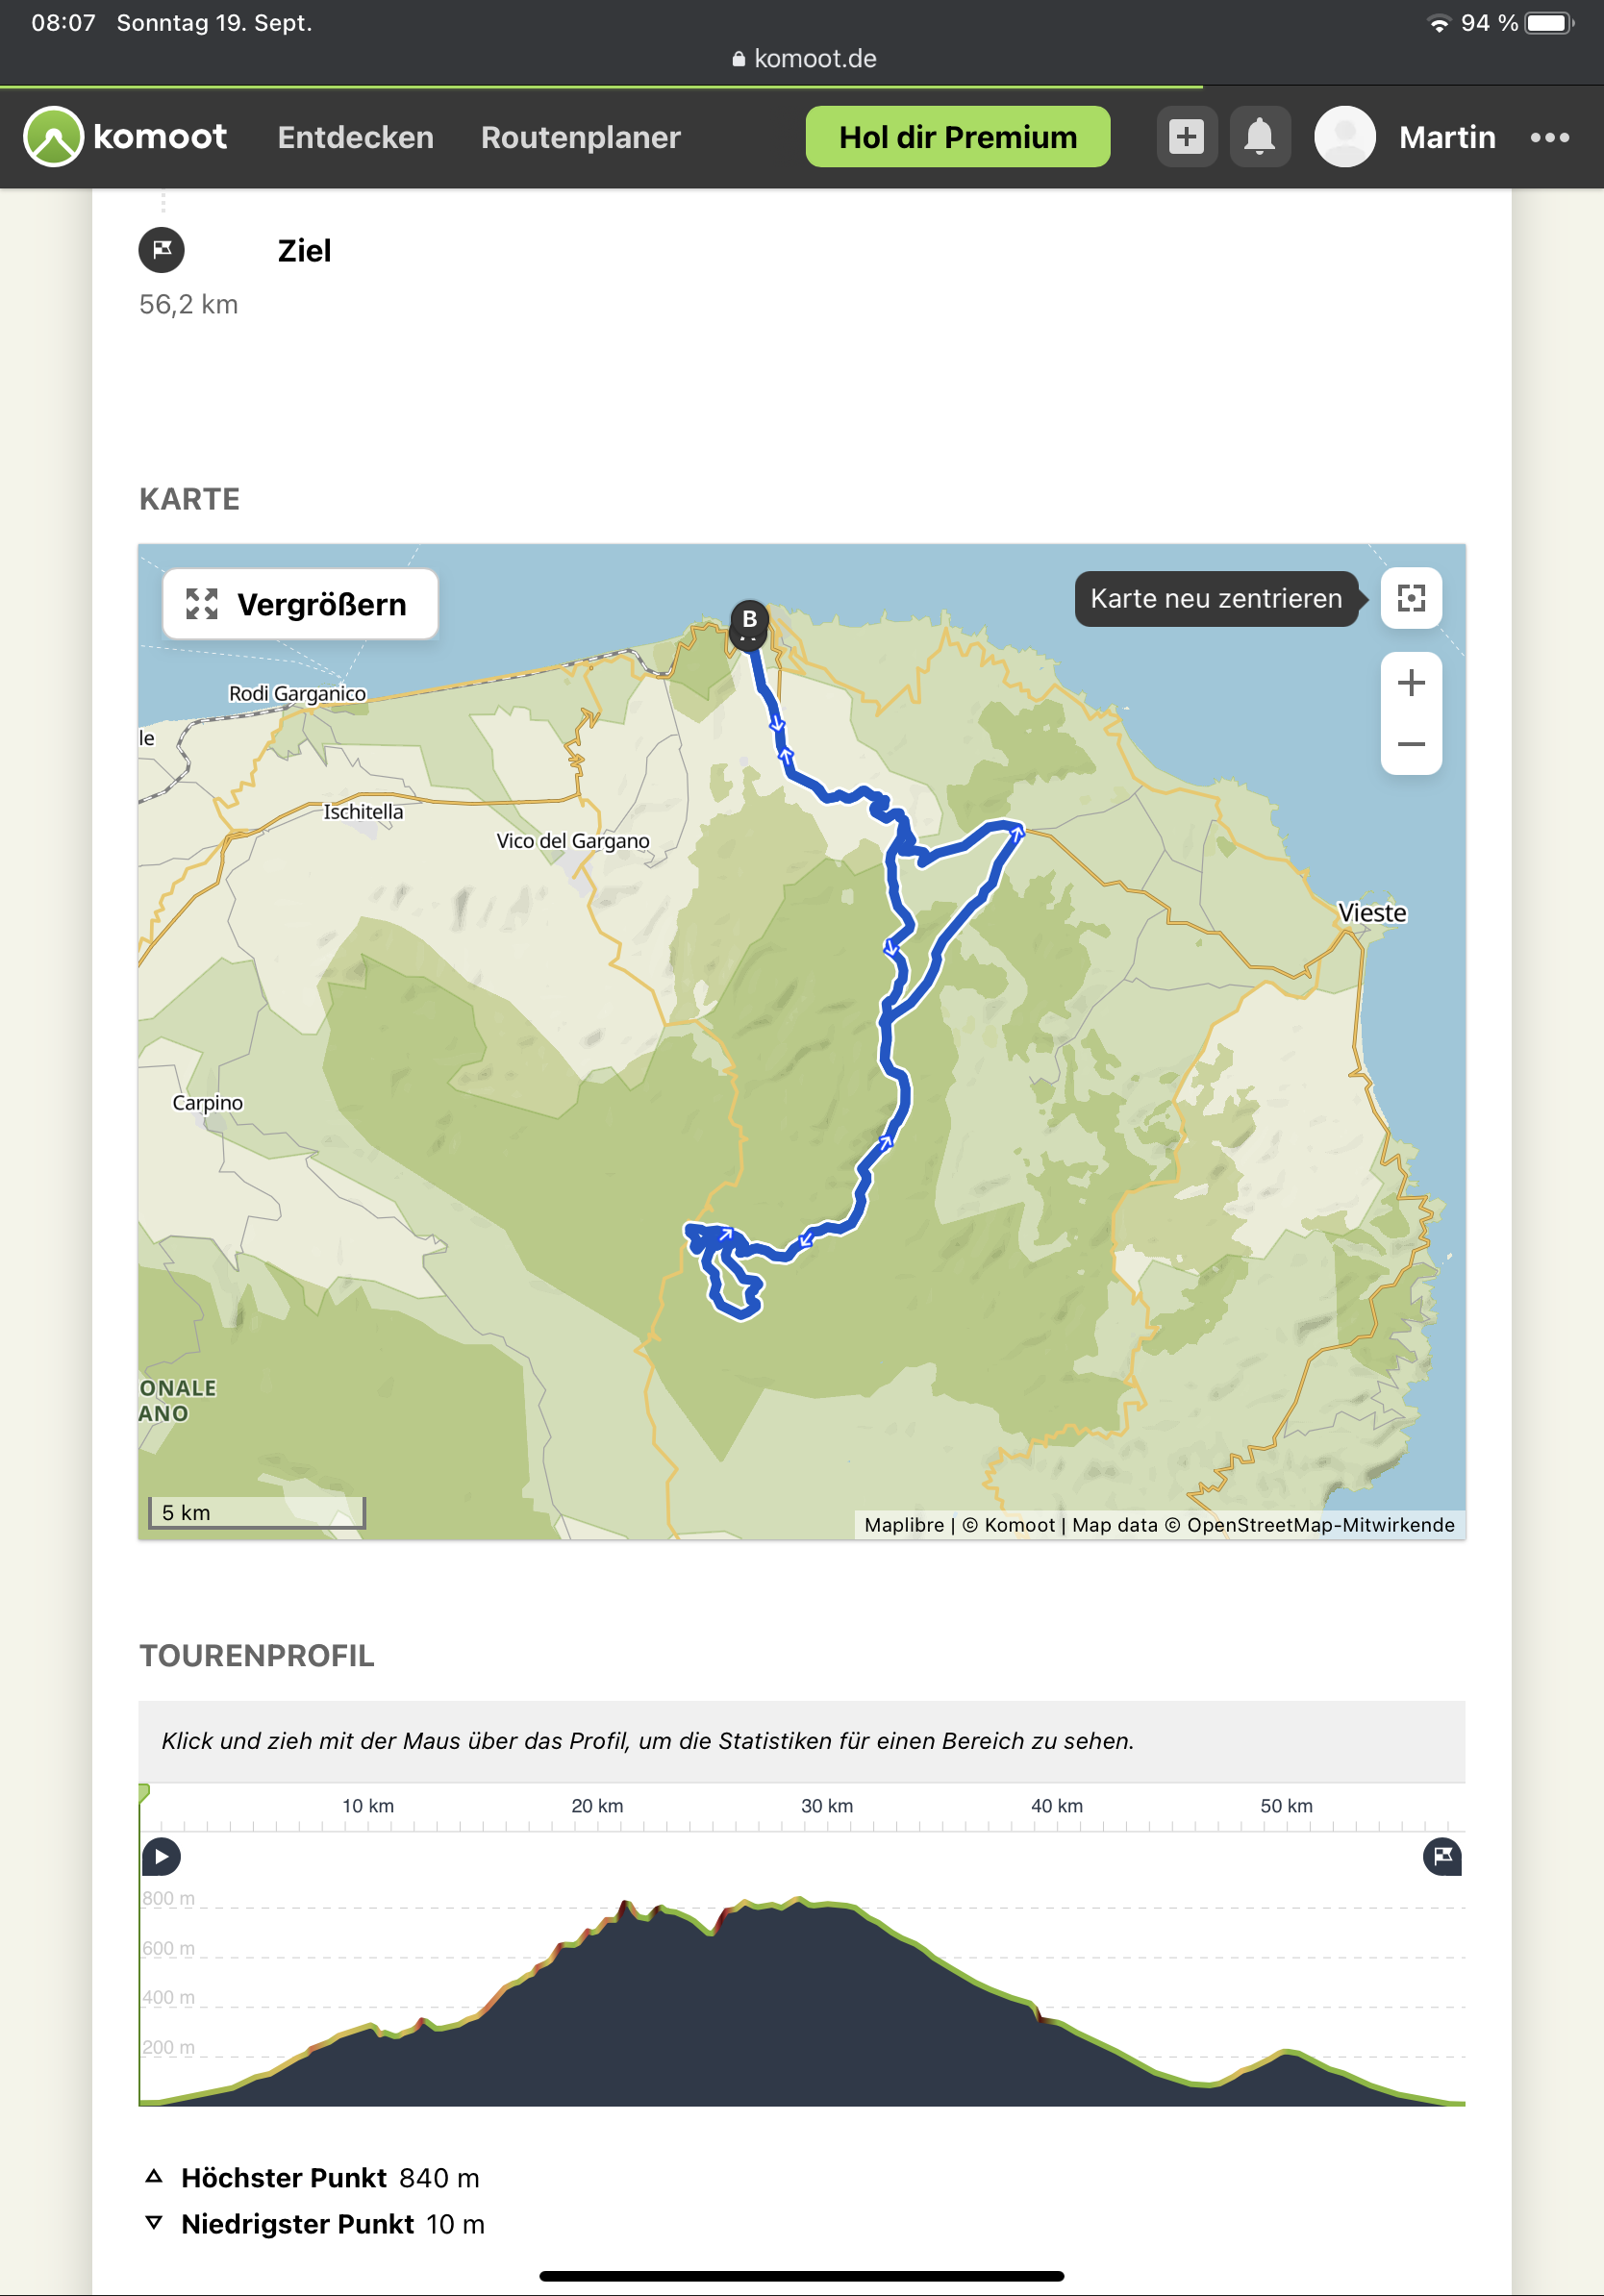
Task: Click the finish flag on elevation profile
Action: 1441,1856
